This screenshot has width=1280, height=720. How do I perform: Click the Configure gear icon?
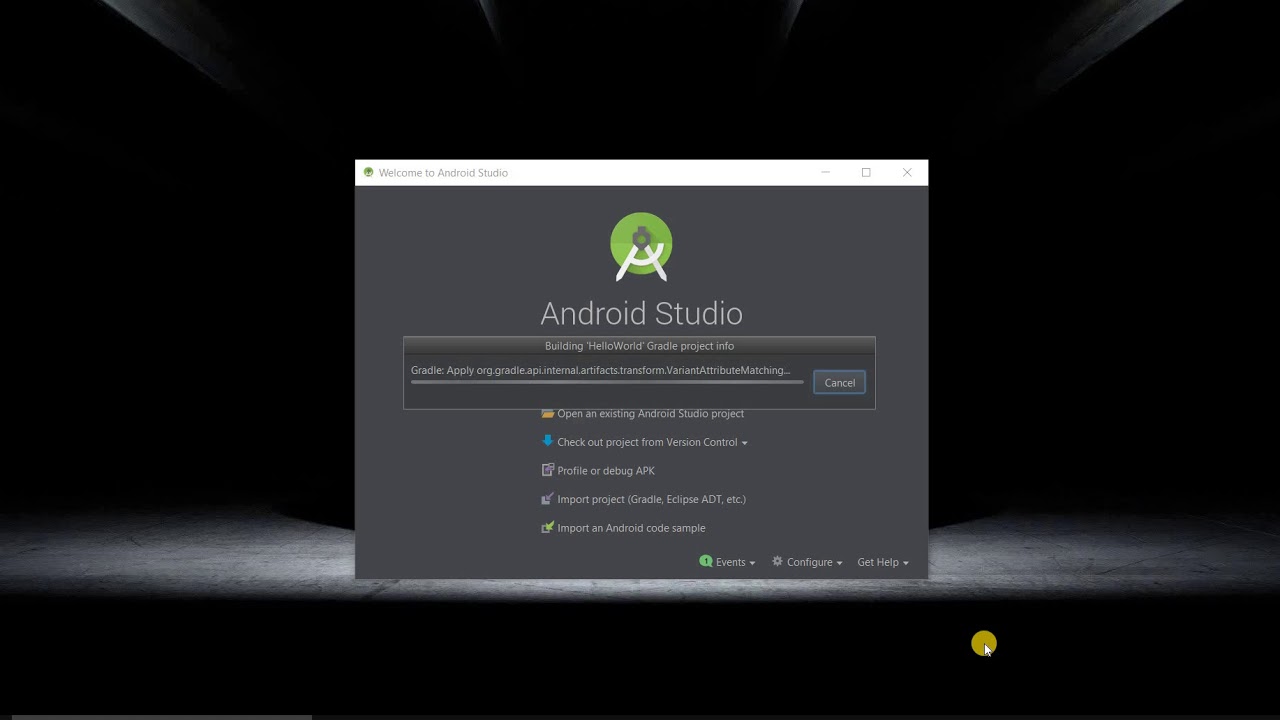click(x=777, y=562)
